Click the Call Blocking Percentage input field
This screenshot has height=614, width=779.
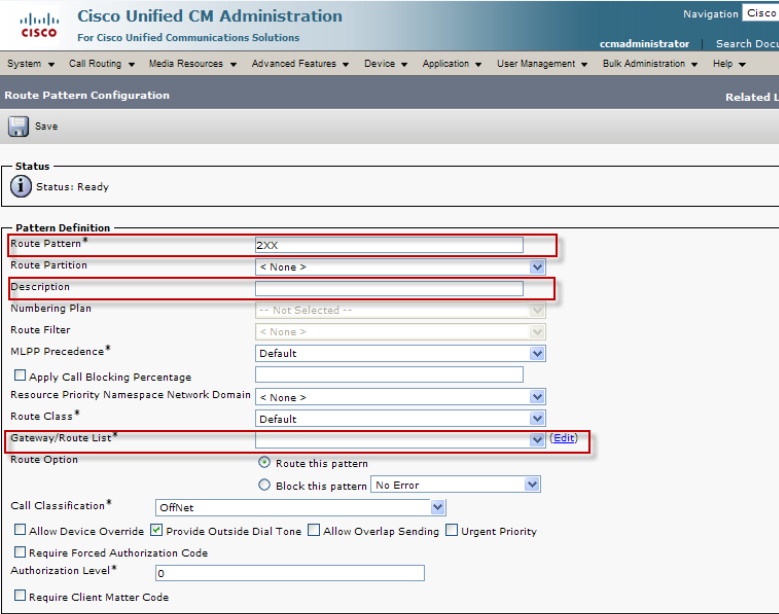point(389,374)
